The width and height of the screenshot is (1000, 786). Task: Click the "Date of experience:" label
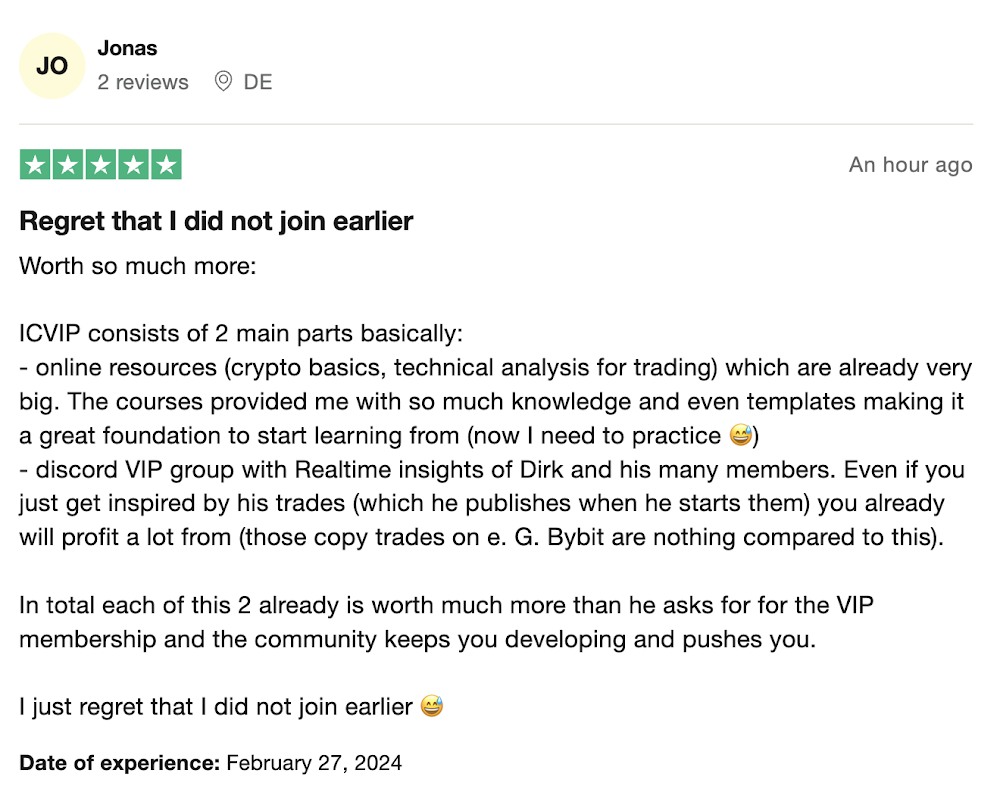tap(119, 763)
